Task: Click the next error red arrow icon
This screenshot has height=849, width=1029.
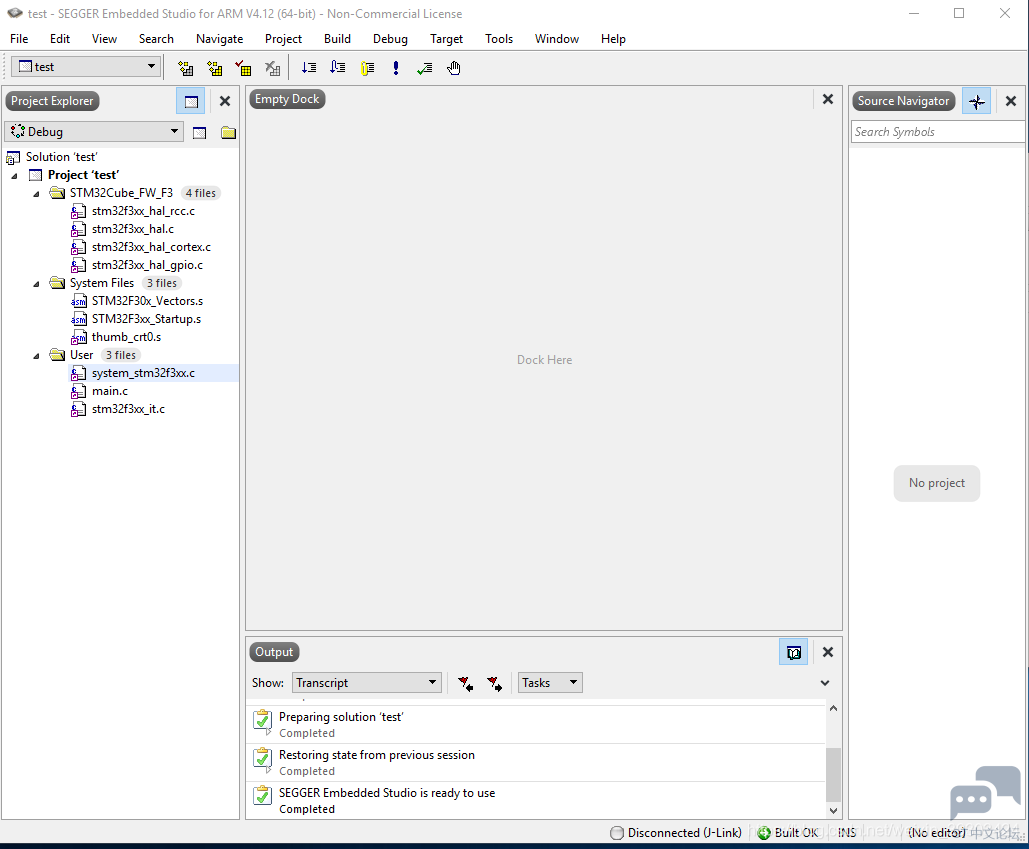Action: pos(494,684)
